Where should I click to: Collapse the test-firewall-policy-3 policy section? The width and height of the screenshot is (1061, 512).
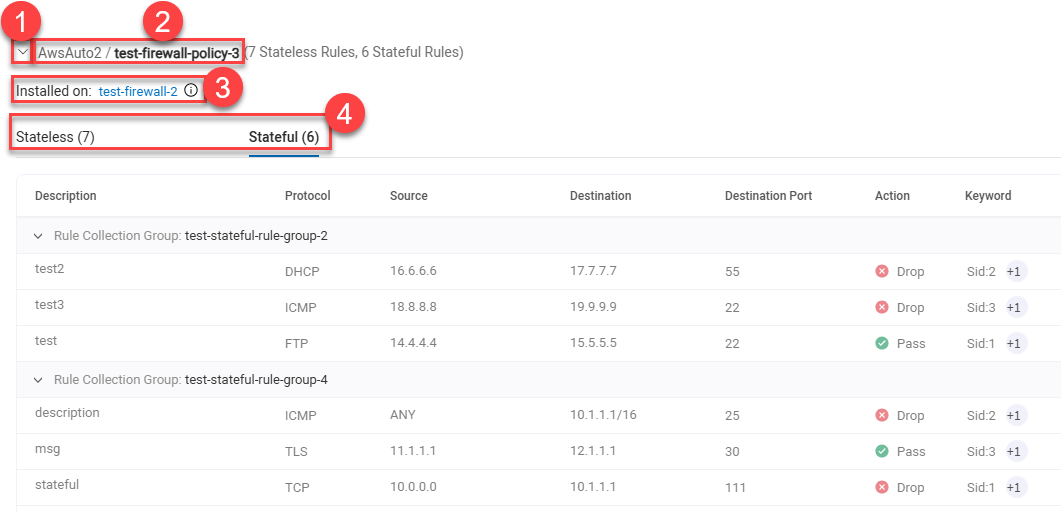point(22,52)
